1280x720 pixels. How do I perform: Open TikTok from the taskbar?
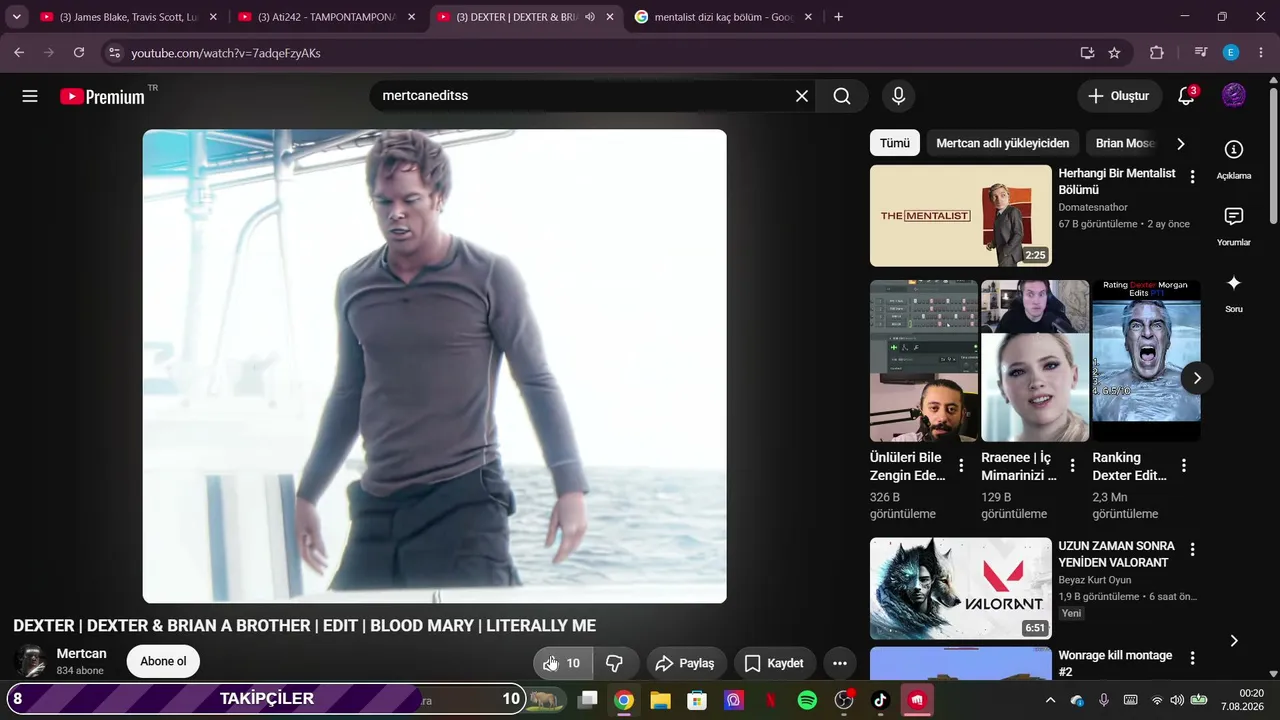pos(880,700)
